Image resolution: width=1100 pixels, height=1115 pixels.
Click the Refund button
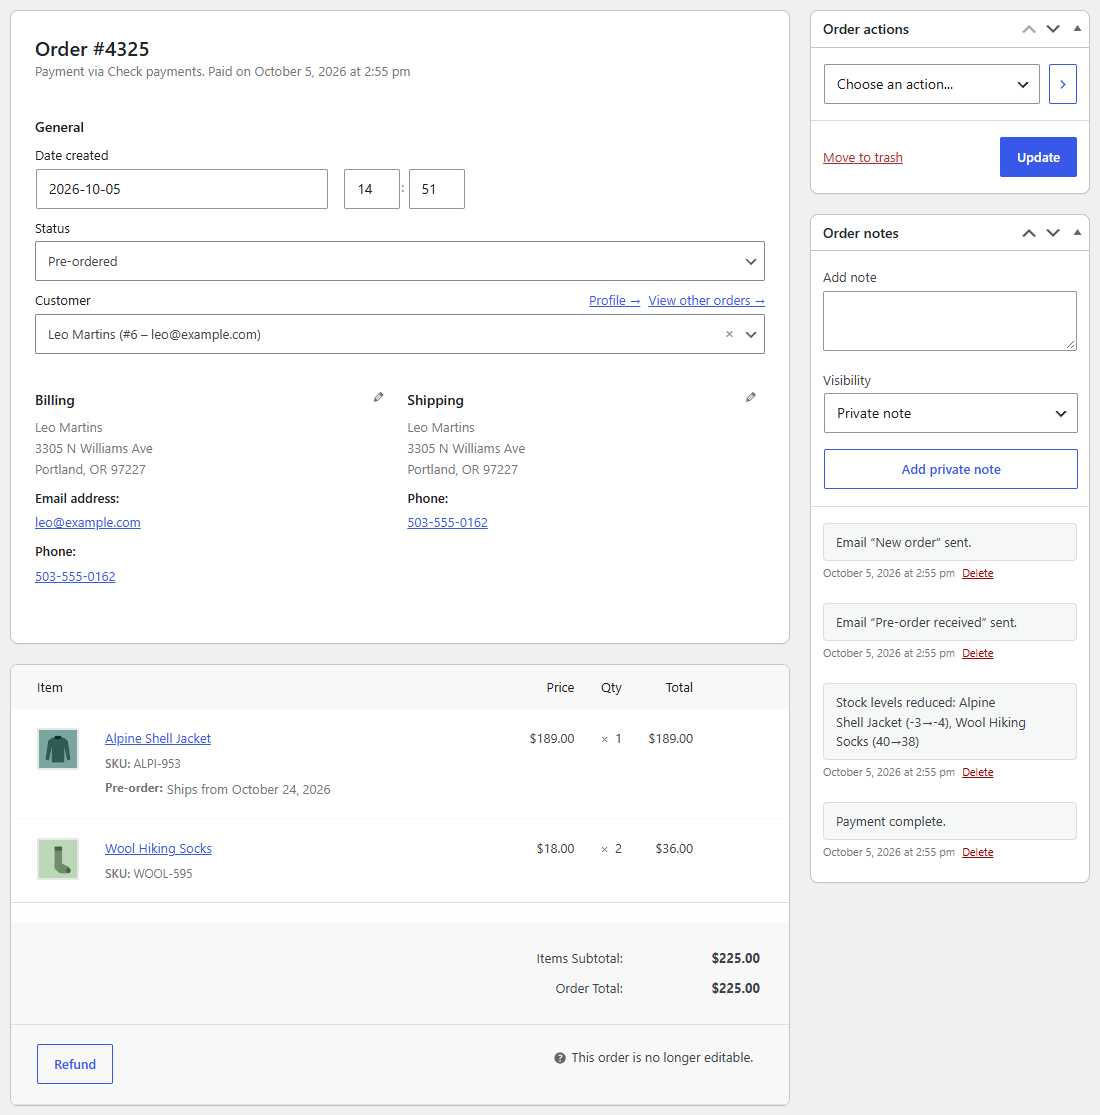75,1064
